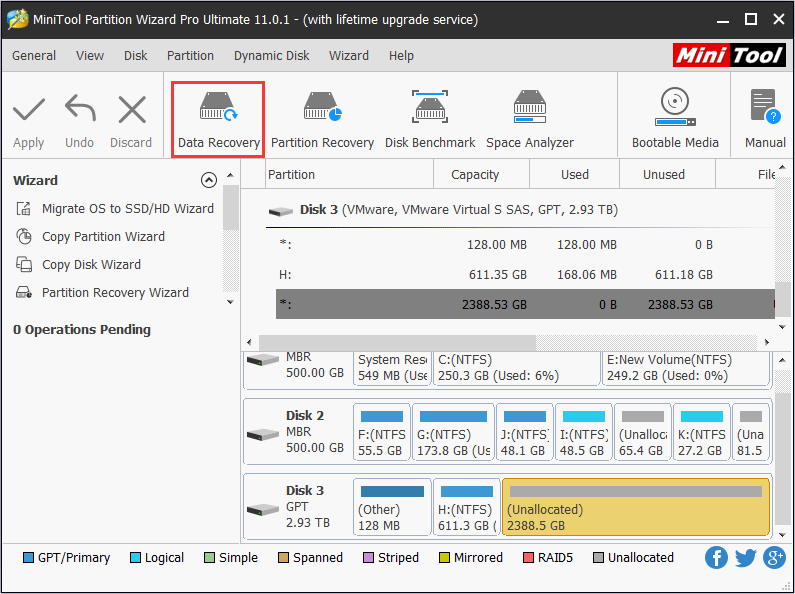Open the General menu
This screenshot has width=795, height=594.
[34, 55]
